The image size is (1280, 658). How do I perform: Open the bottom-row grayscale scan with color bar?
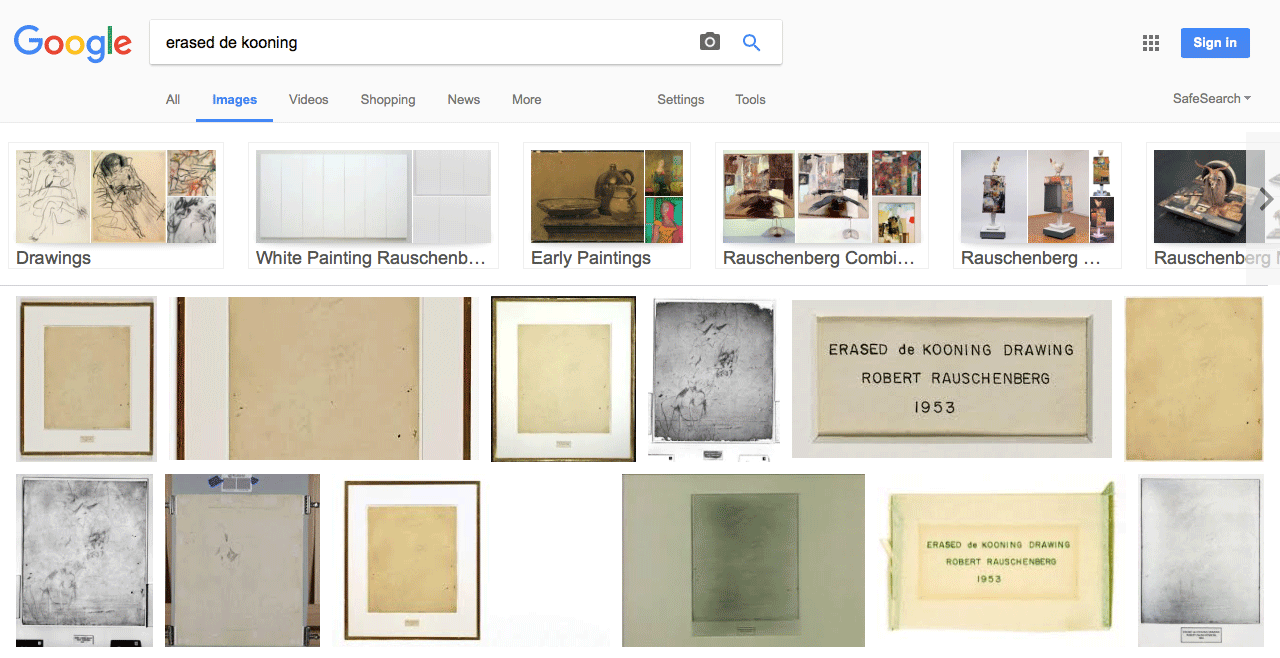coord(85,560)
